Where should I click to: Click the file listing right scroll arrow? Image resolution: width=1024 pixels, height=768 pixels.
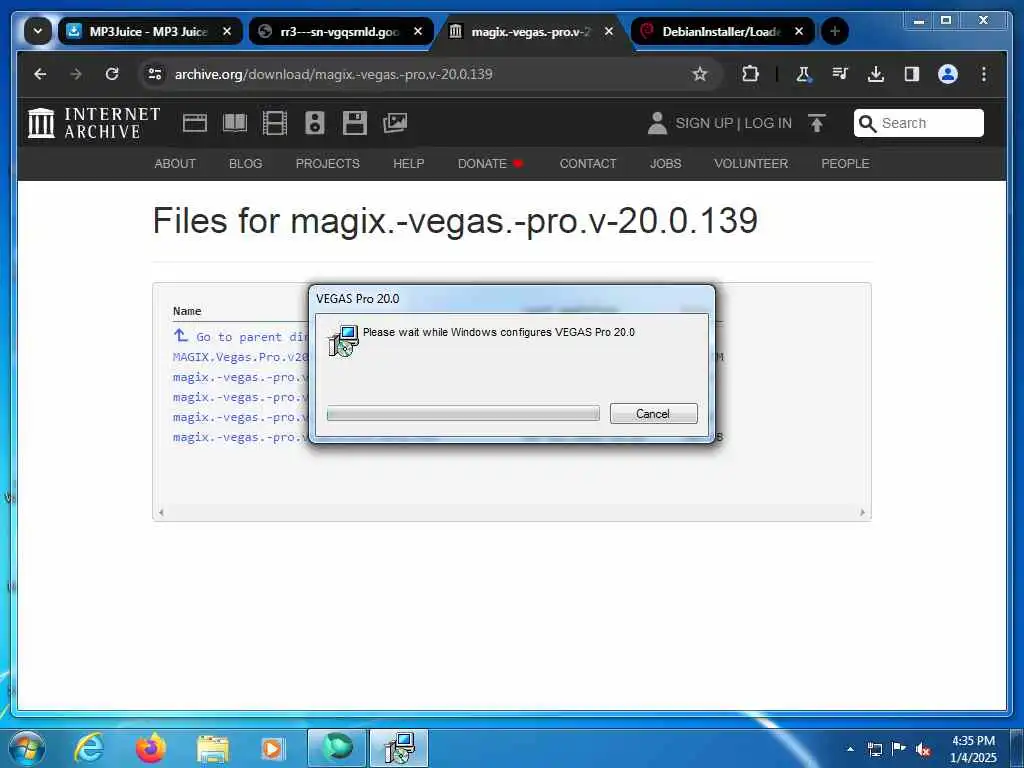click(862, 513)
